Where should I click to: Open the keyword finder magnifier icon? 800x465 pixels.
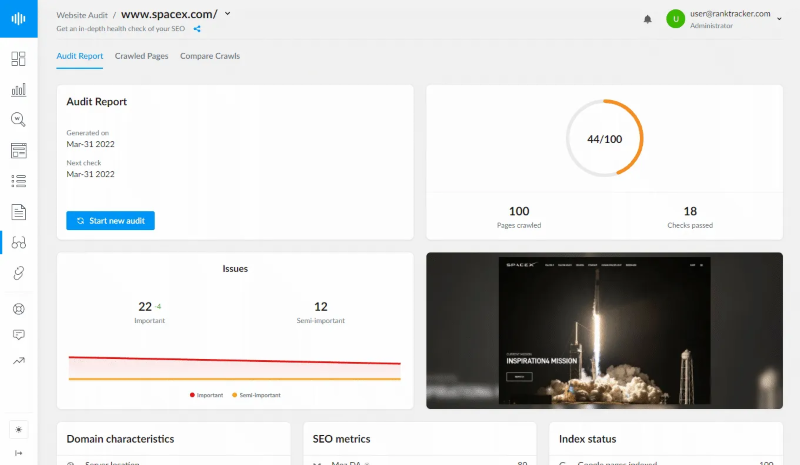coord(18,119)
